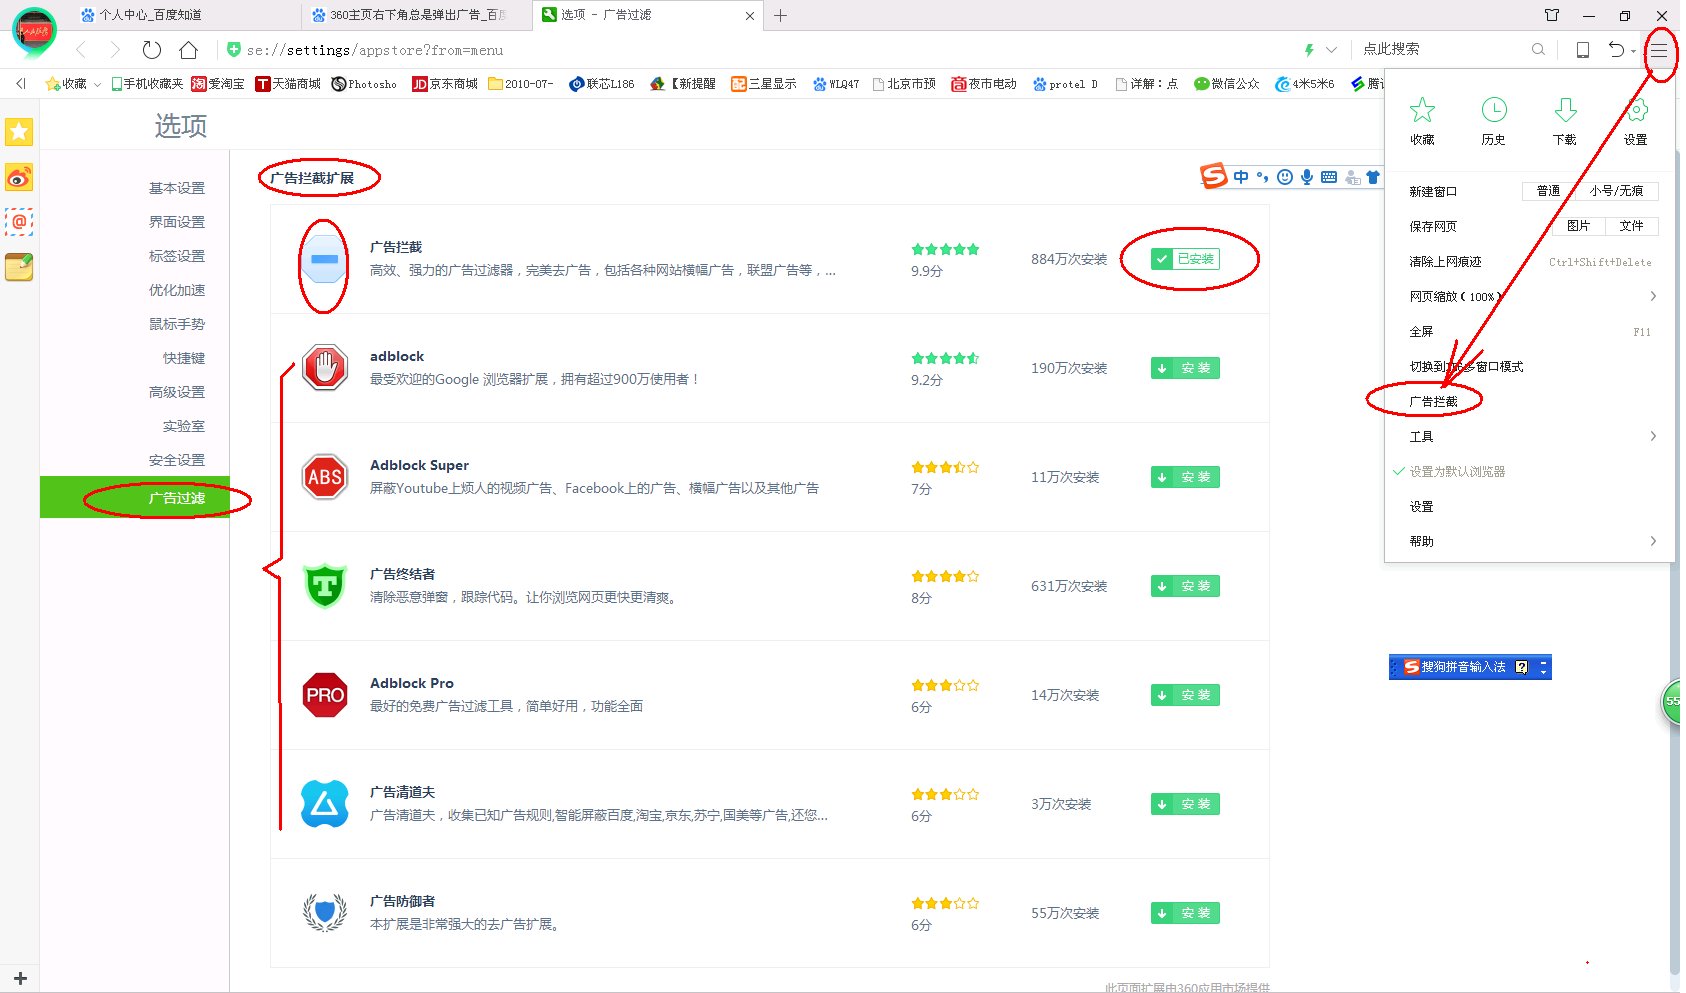Viewport: 1686px width, 993px height.
Task: Click the adblock stop-sign extension icon
Action: 323,368
